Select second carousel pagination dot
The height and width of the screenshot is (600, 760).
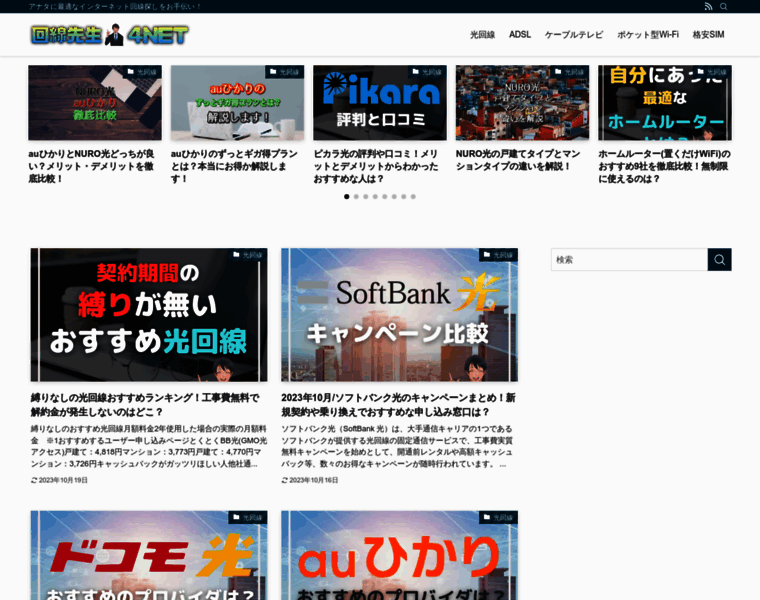pyautogui.click(x=356, y=197)
